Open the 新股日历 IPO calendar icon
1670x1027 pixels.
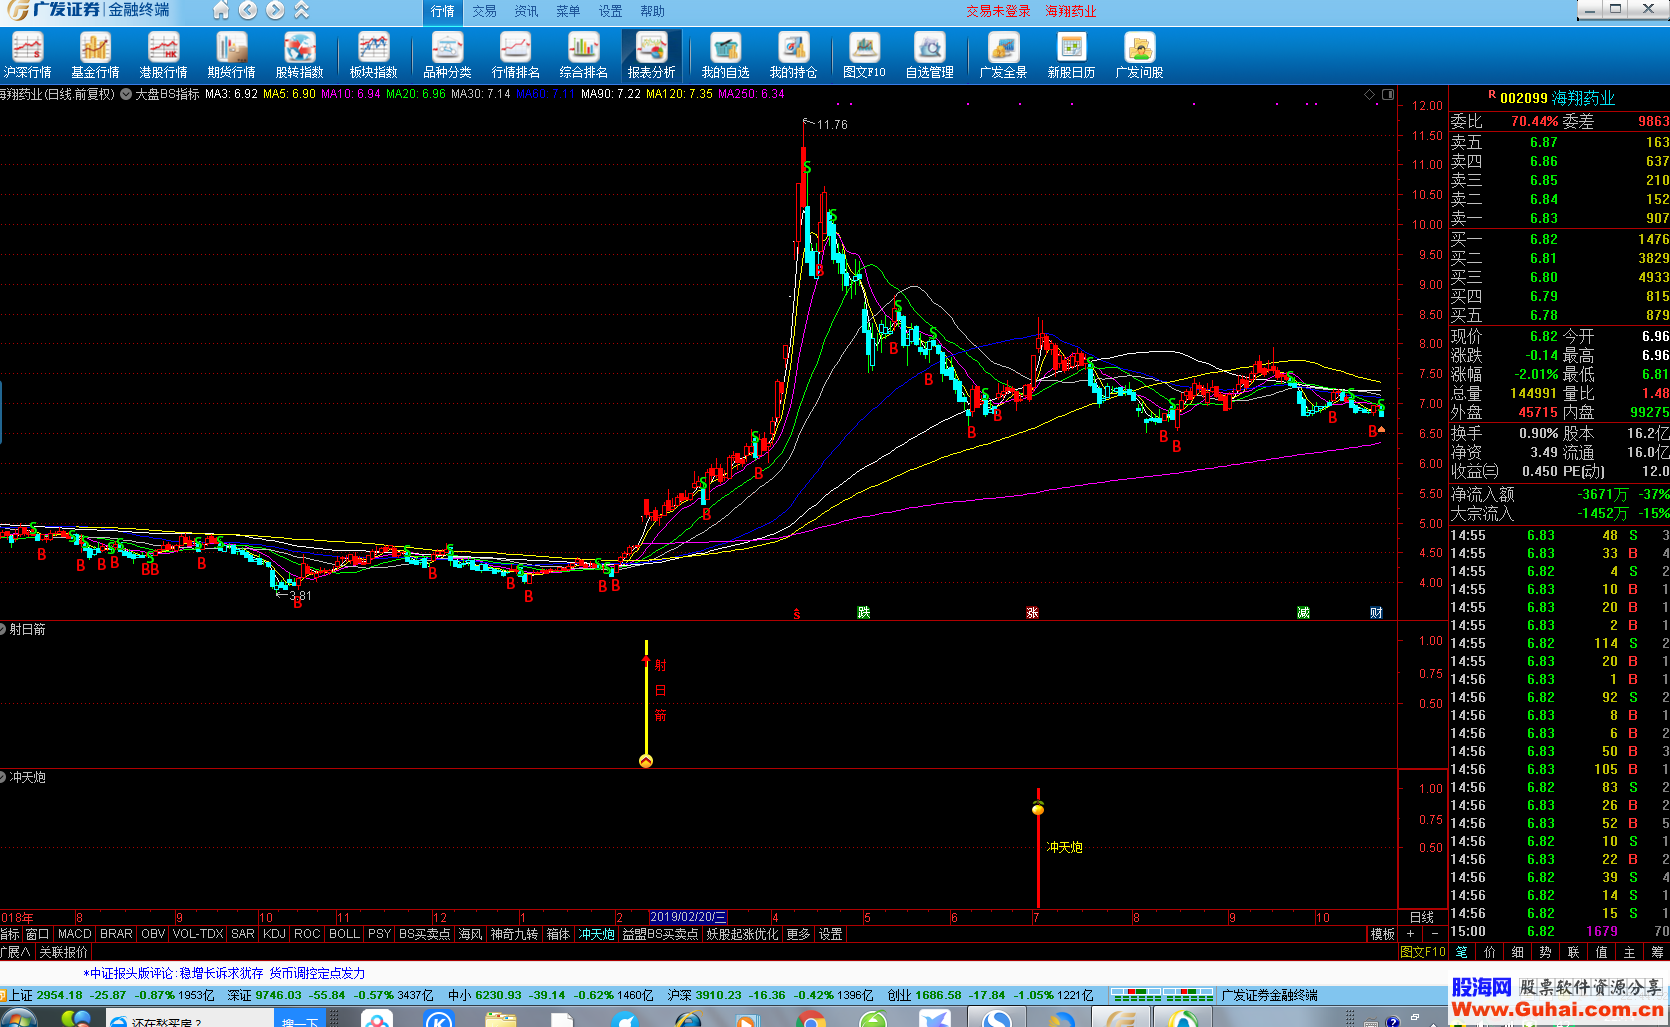pos(1071,55)
